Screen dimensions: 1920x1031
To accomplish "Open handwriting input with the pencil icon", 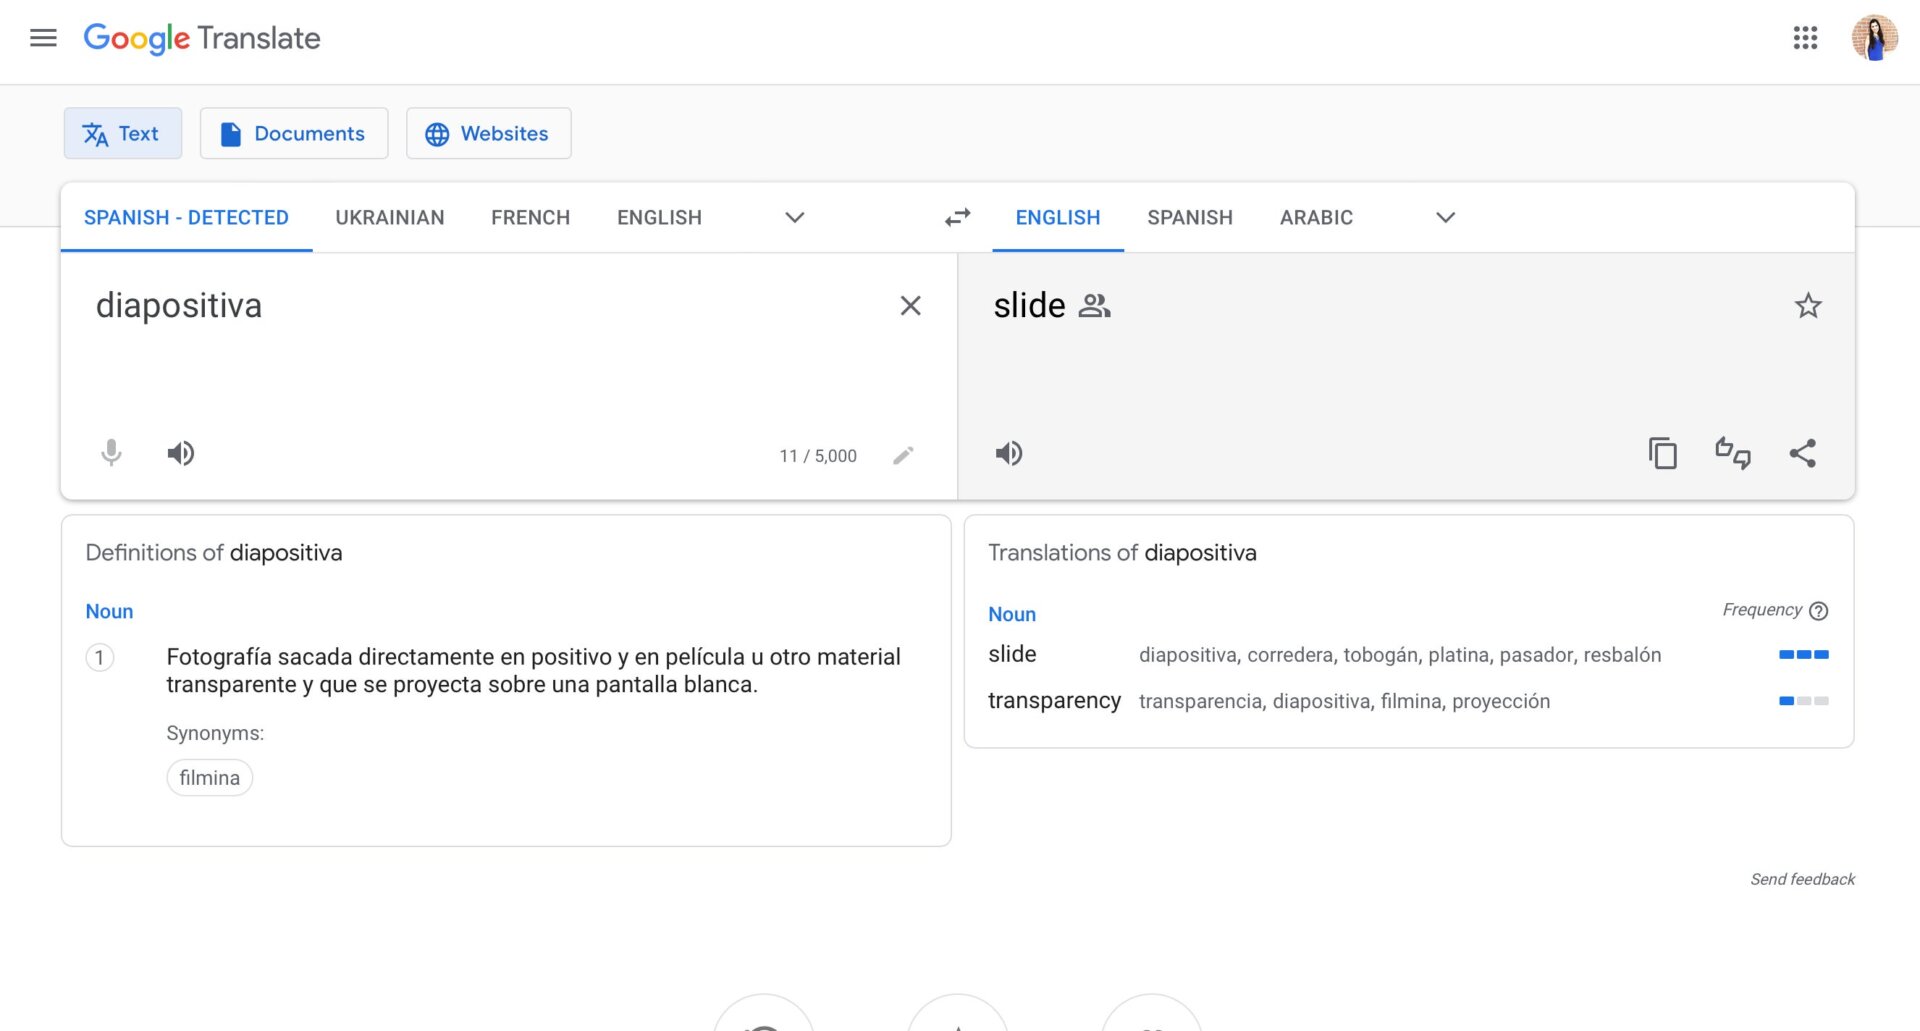I will point(904,455).
